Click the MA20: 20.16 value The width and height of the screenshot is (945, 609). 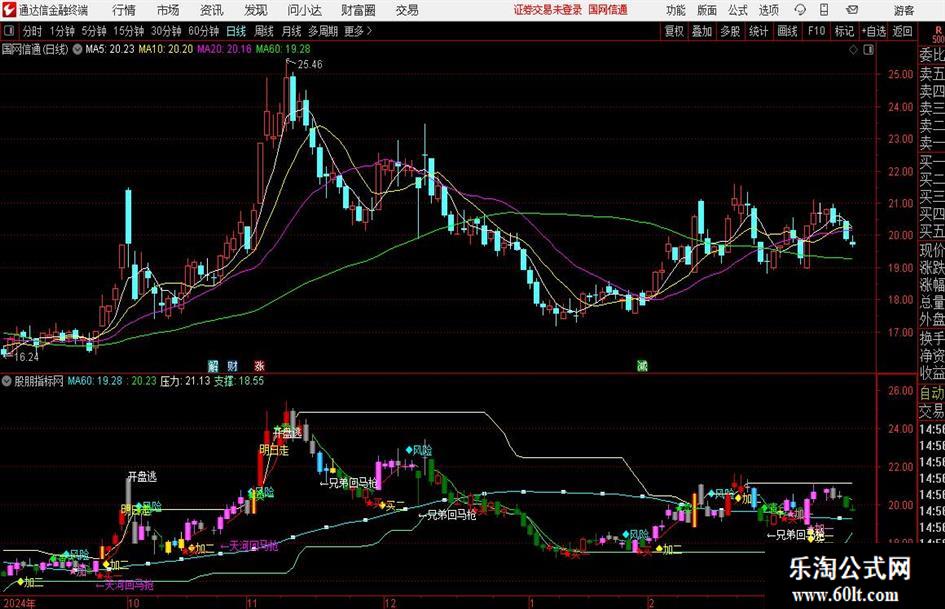click(224, 49)
